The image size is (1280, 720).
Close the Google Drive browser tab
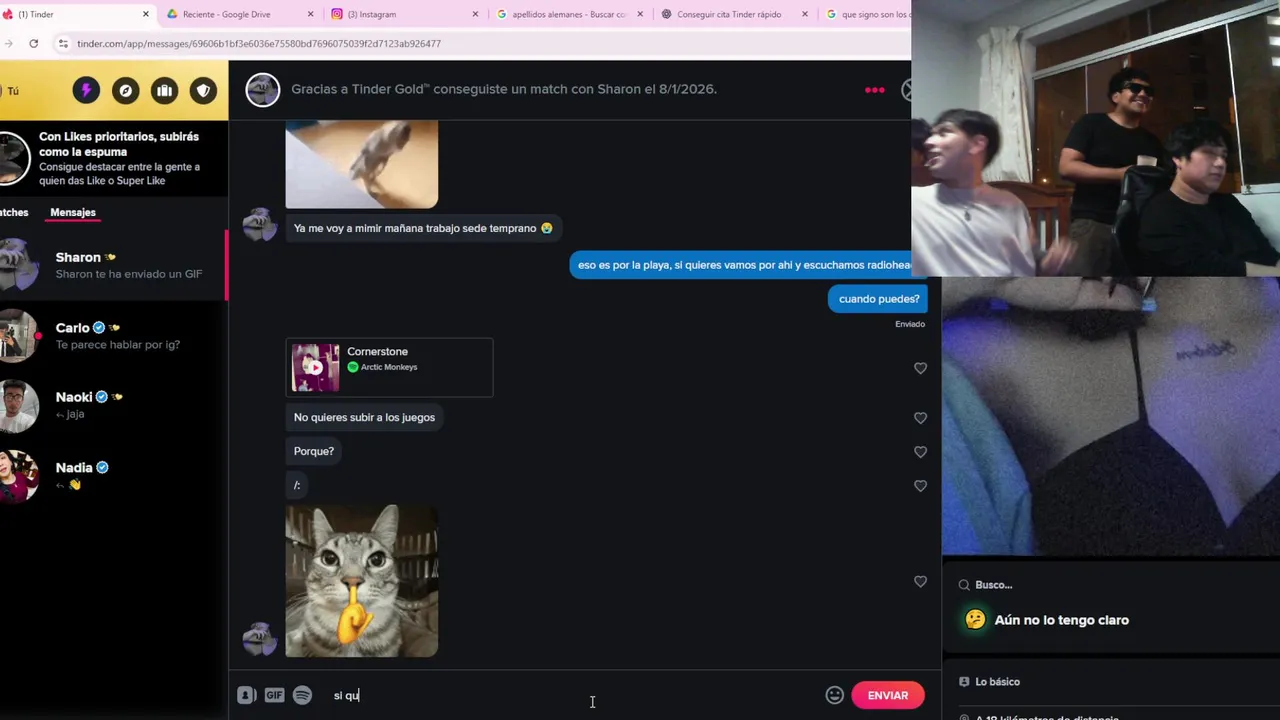pyautogui.click(x=310, y=14)
